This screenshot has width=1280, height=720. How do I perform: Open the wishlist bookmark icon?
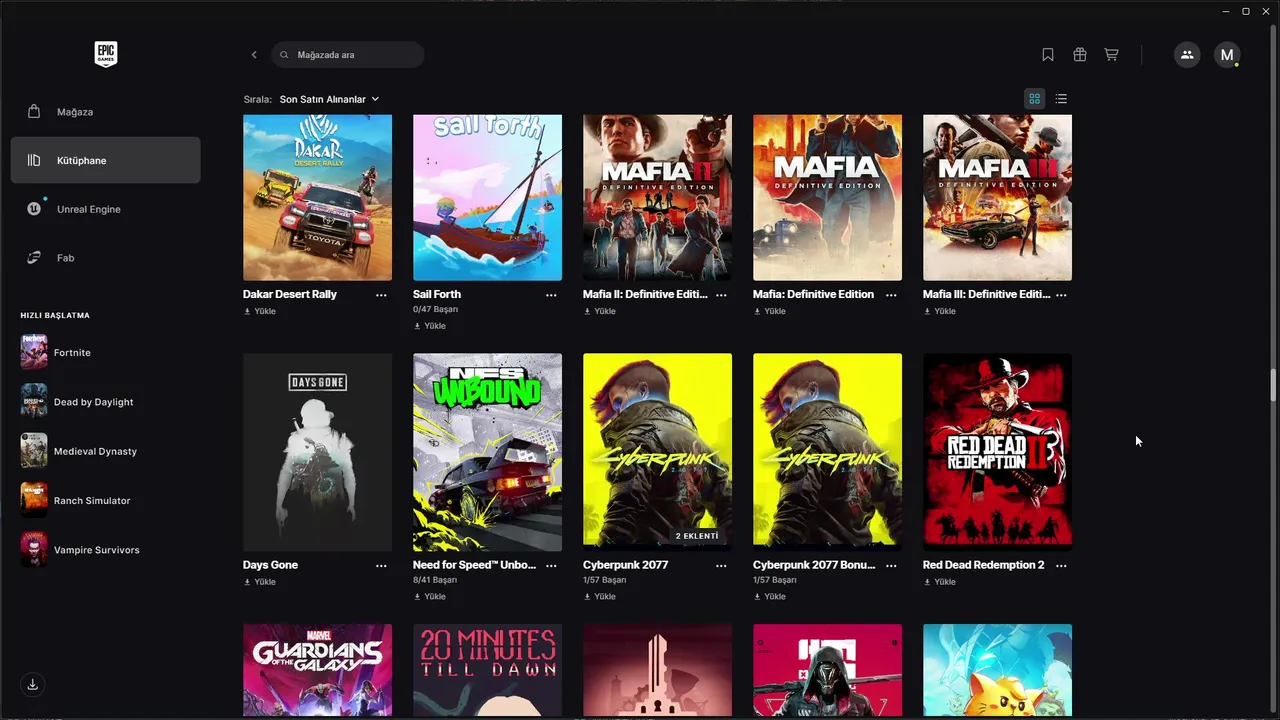[x=1048, y=55]
